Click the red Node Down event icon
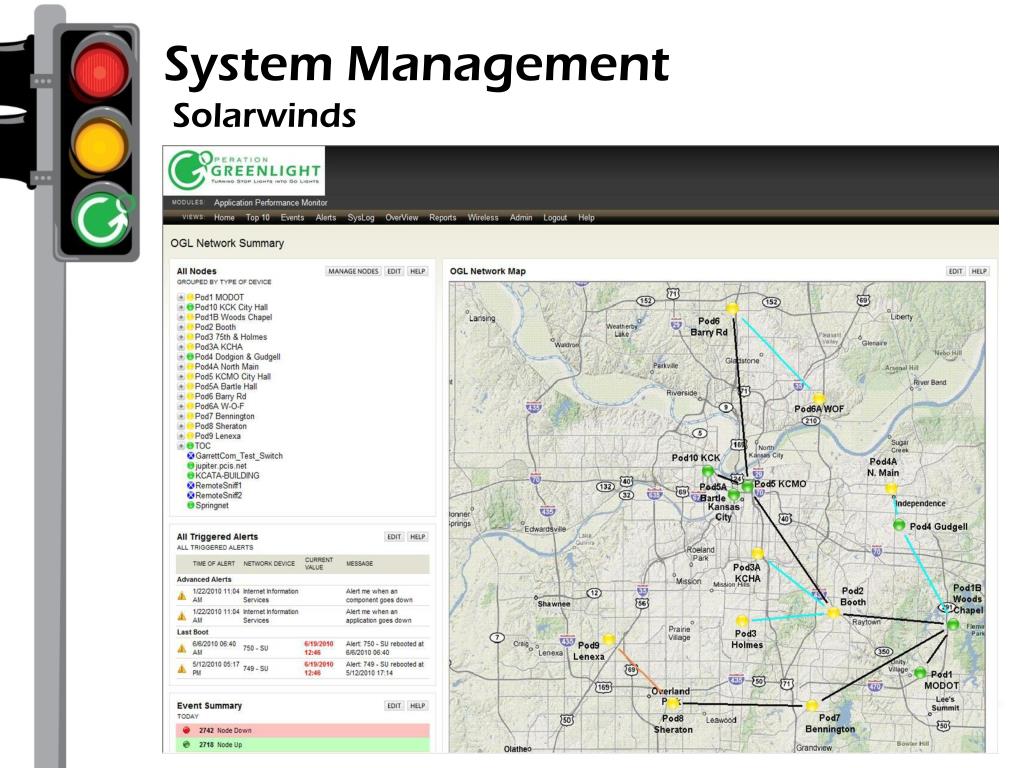Screen dimensions: 1024x768 (186, 730)
